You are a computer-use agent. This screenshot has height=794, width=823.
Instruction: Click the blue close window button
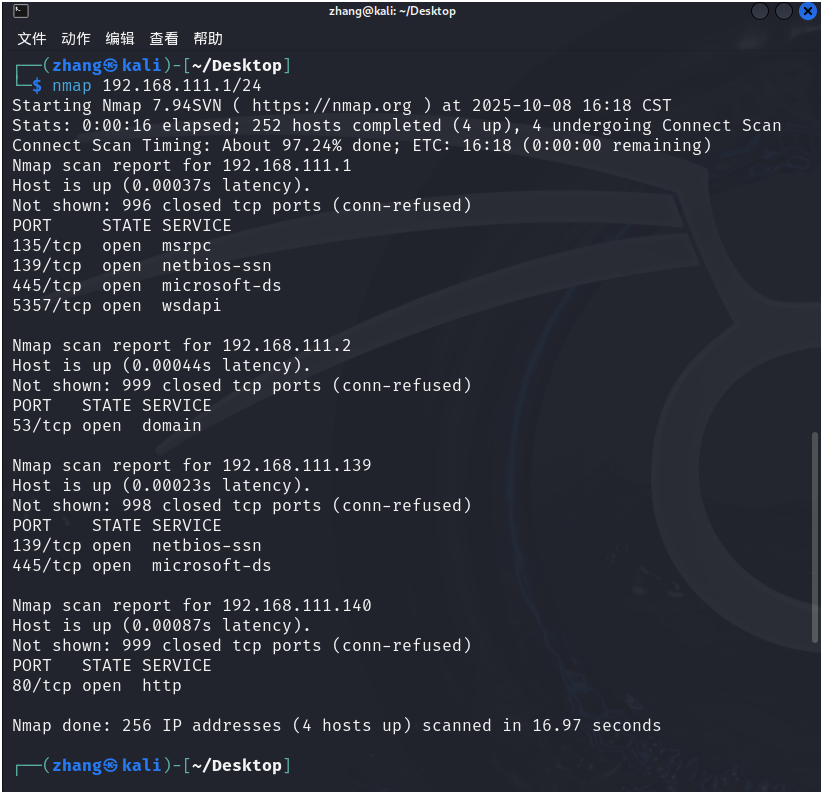click(x=808, y=11)
